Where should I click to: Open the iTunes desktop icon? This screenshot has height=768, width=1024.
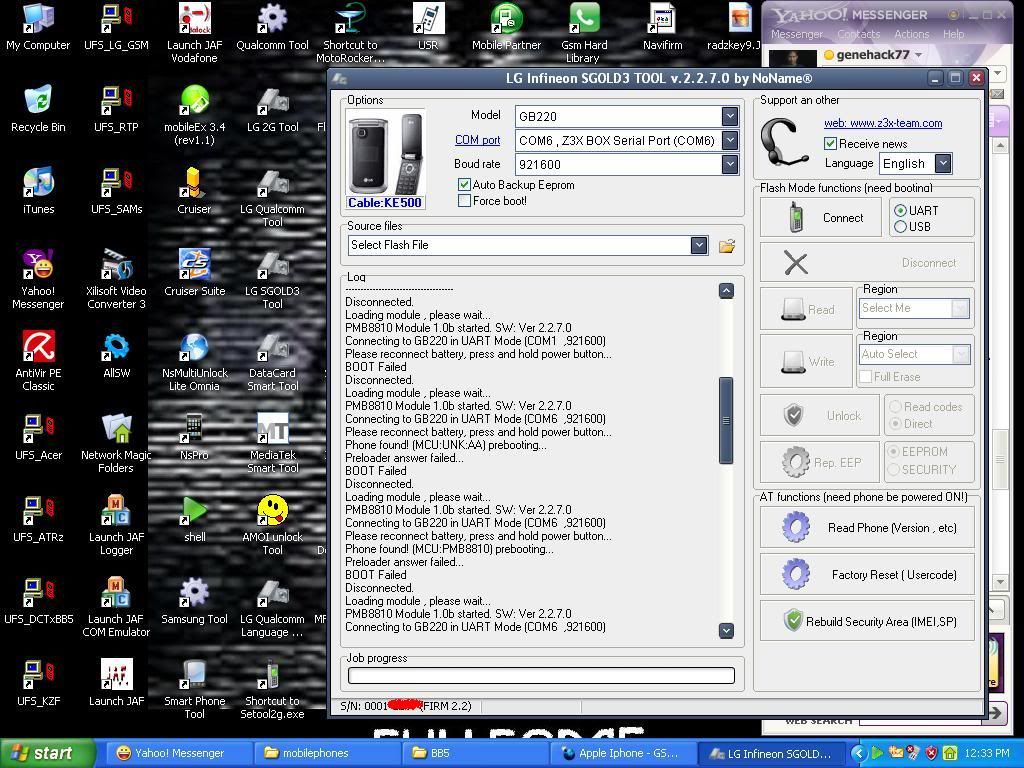coord(38,191)
